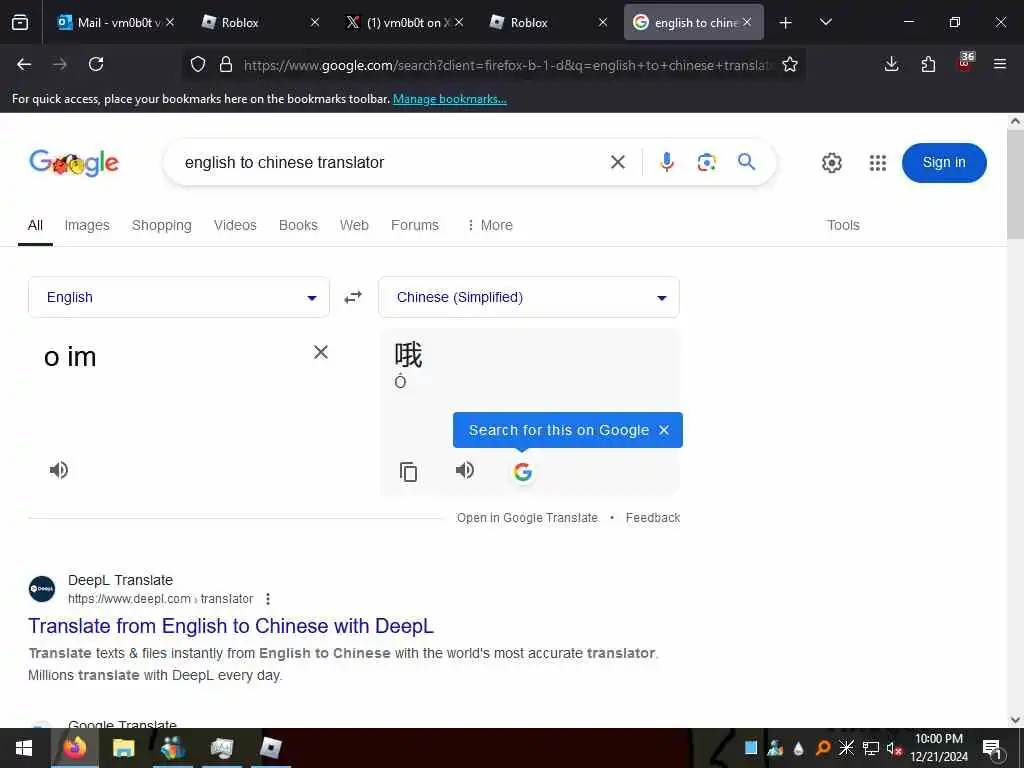
Task: Open the Web search tab
Action: [354, 225]
